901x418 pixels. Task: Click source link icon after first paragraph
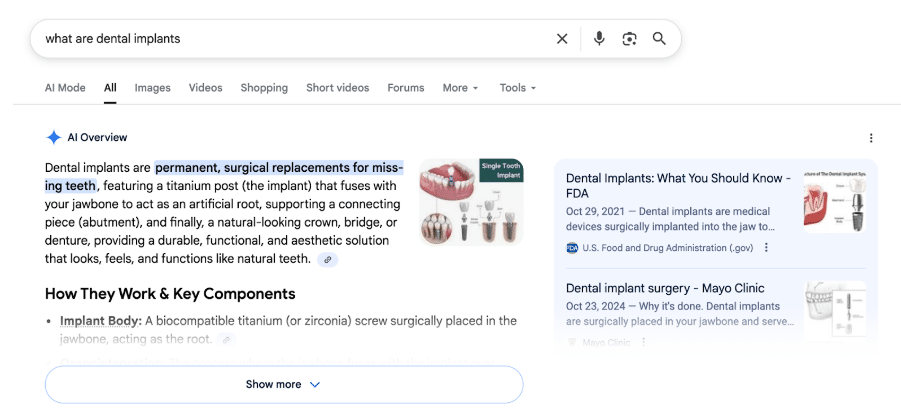327,260
